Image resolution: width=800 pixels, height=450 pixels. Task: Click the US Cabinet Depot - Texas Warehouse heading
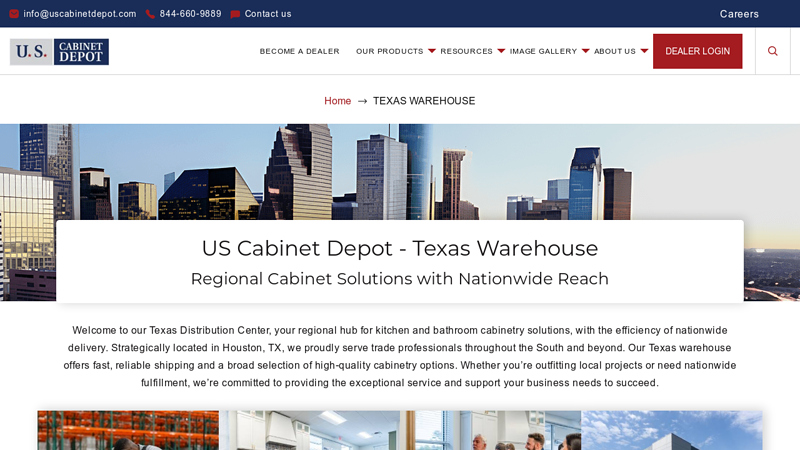(400, 248)
